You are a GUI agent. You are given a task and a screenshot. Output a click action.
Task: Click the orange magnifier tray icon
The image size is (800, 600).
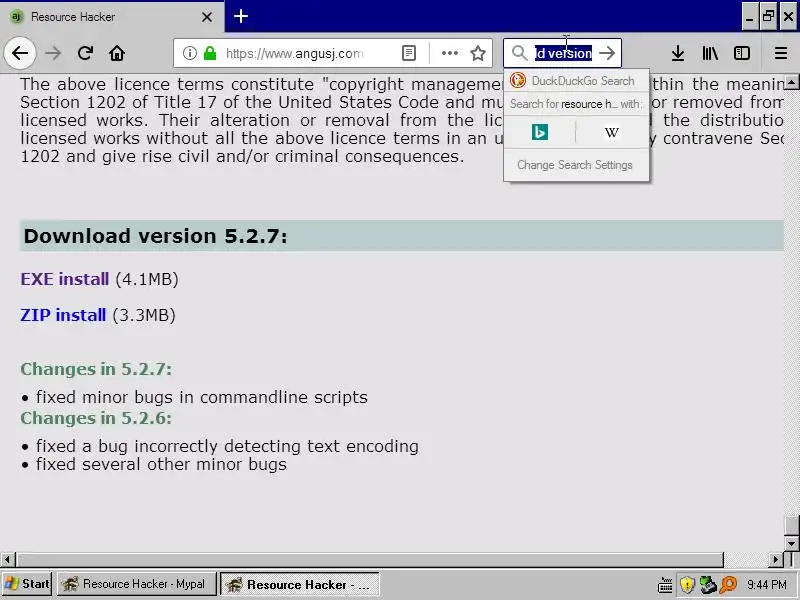tap(728, 585)
